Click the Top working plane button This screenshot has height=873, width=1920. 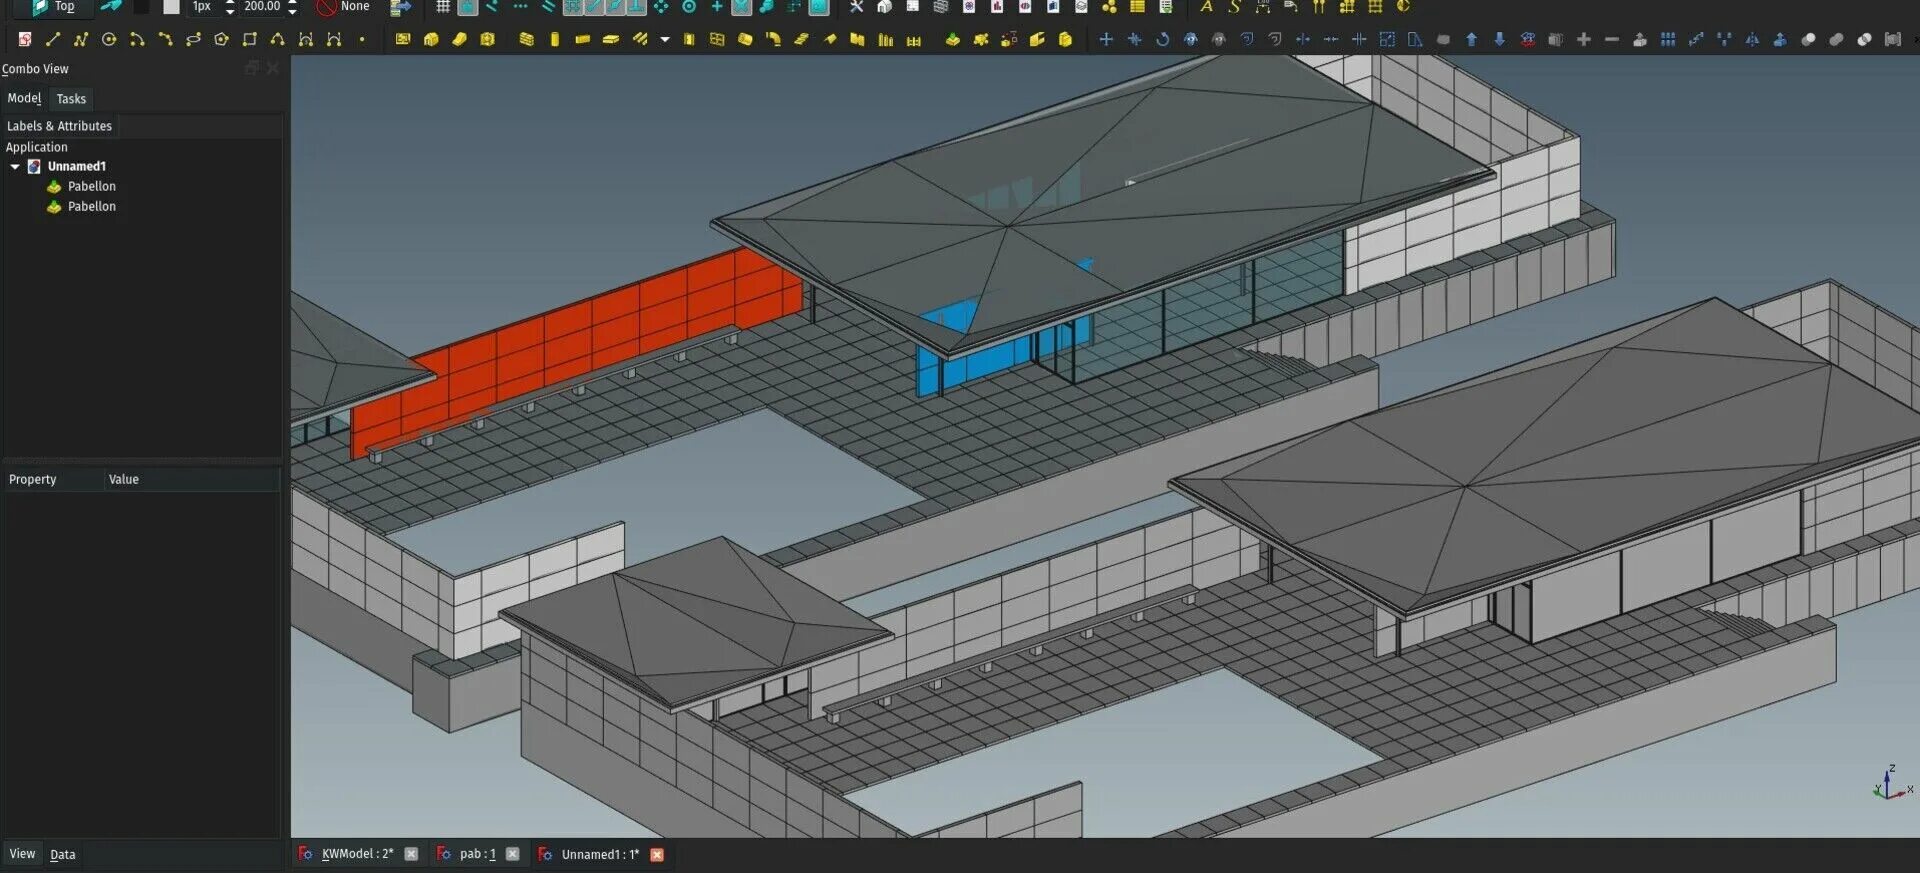[53, 7]
